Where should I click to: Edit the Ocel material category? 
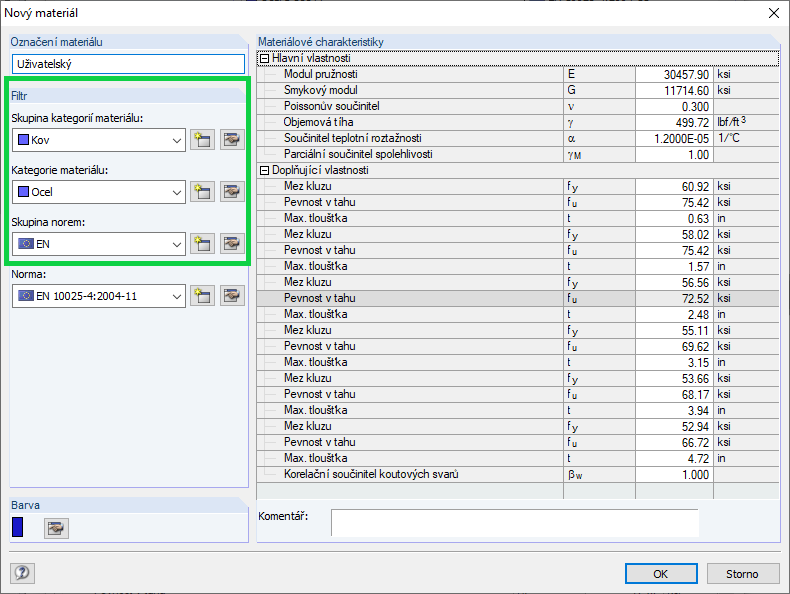233,192
